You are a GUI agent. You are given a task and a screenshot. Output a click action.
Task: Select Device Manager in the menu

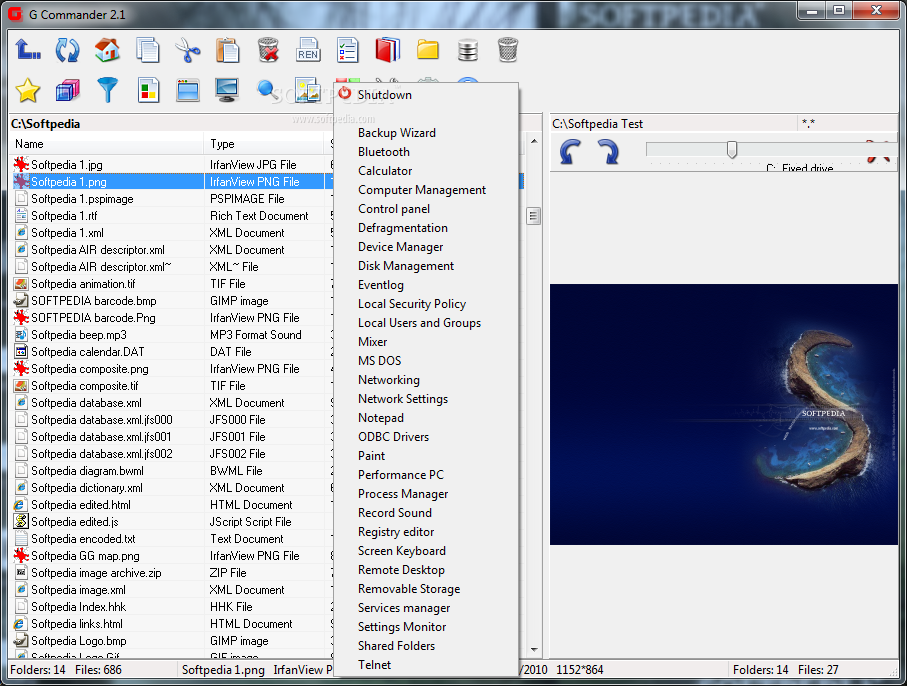(x=400, y=246)
